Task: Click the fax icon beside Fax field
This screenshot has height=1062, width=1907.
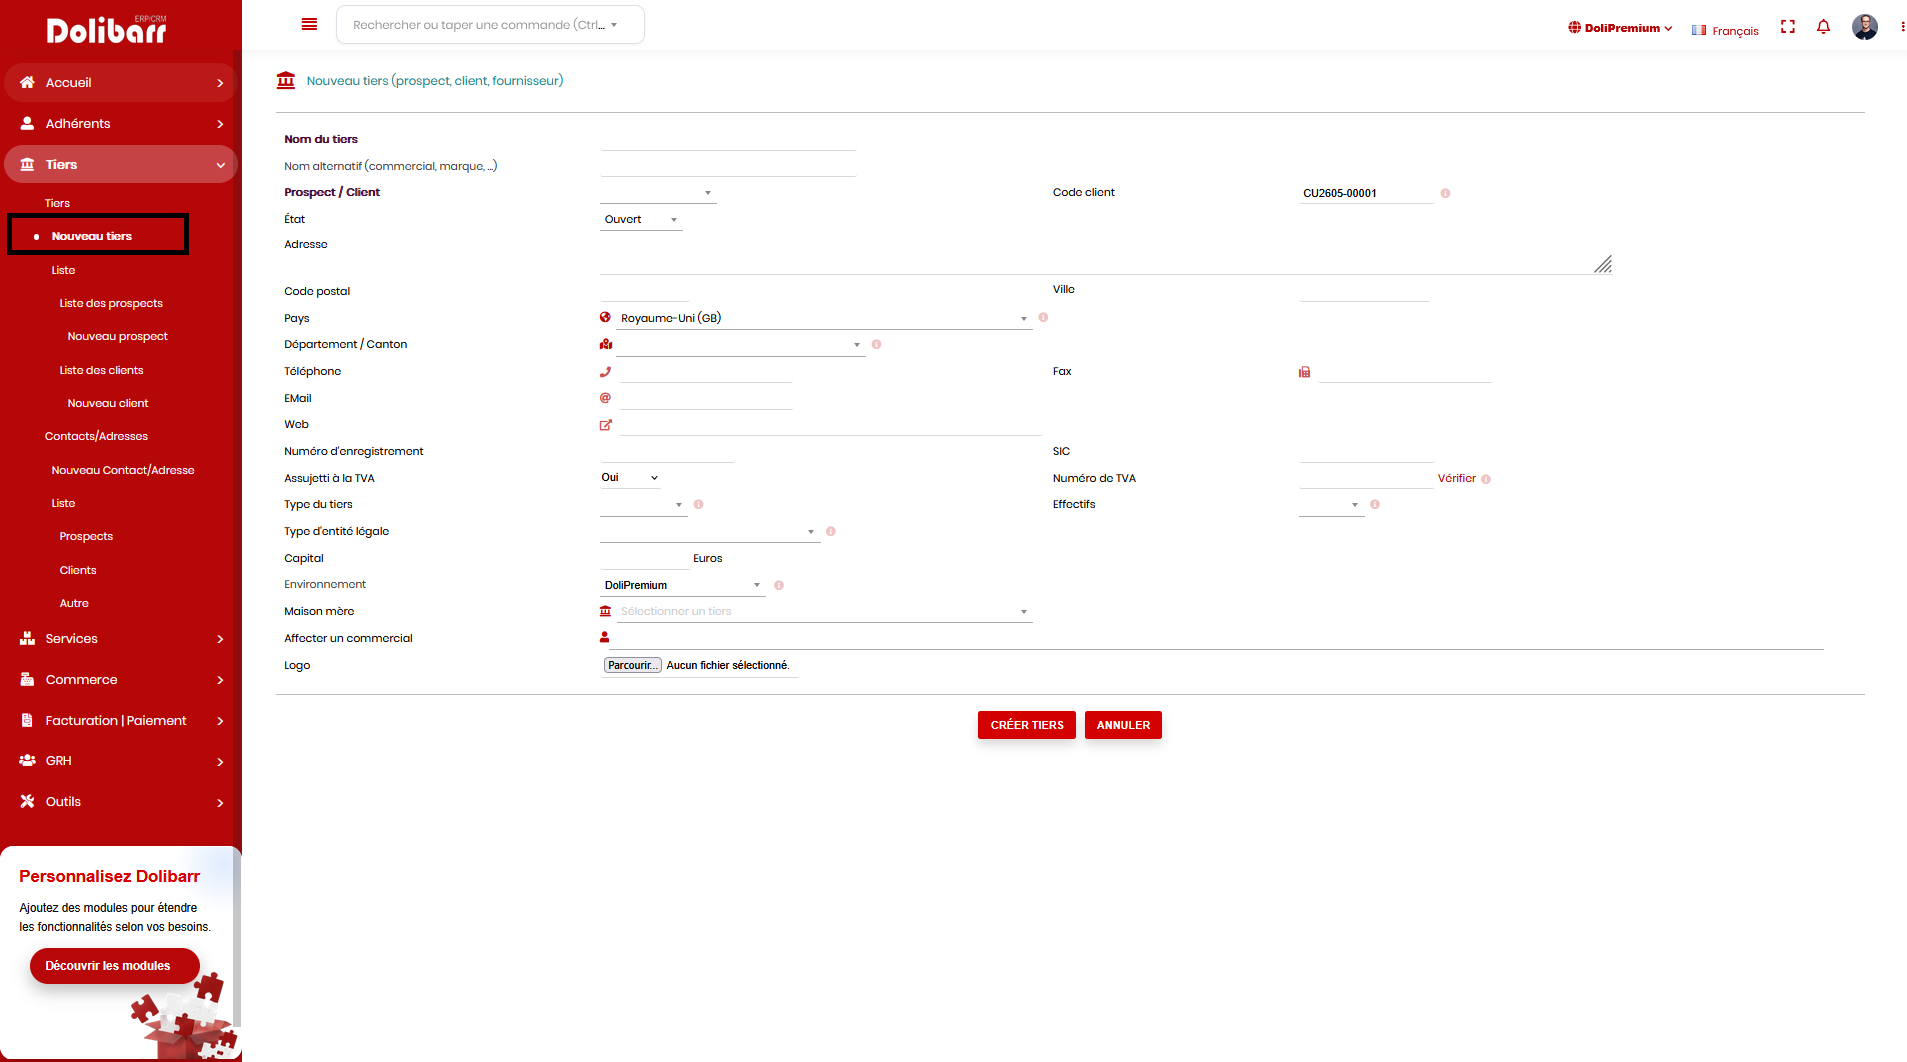Action: coord(1304,371)
